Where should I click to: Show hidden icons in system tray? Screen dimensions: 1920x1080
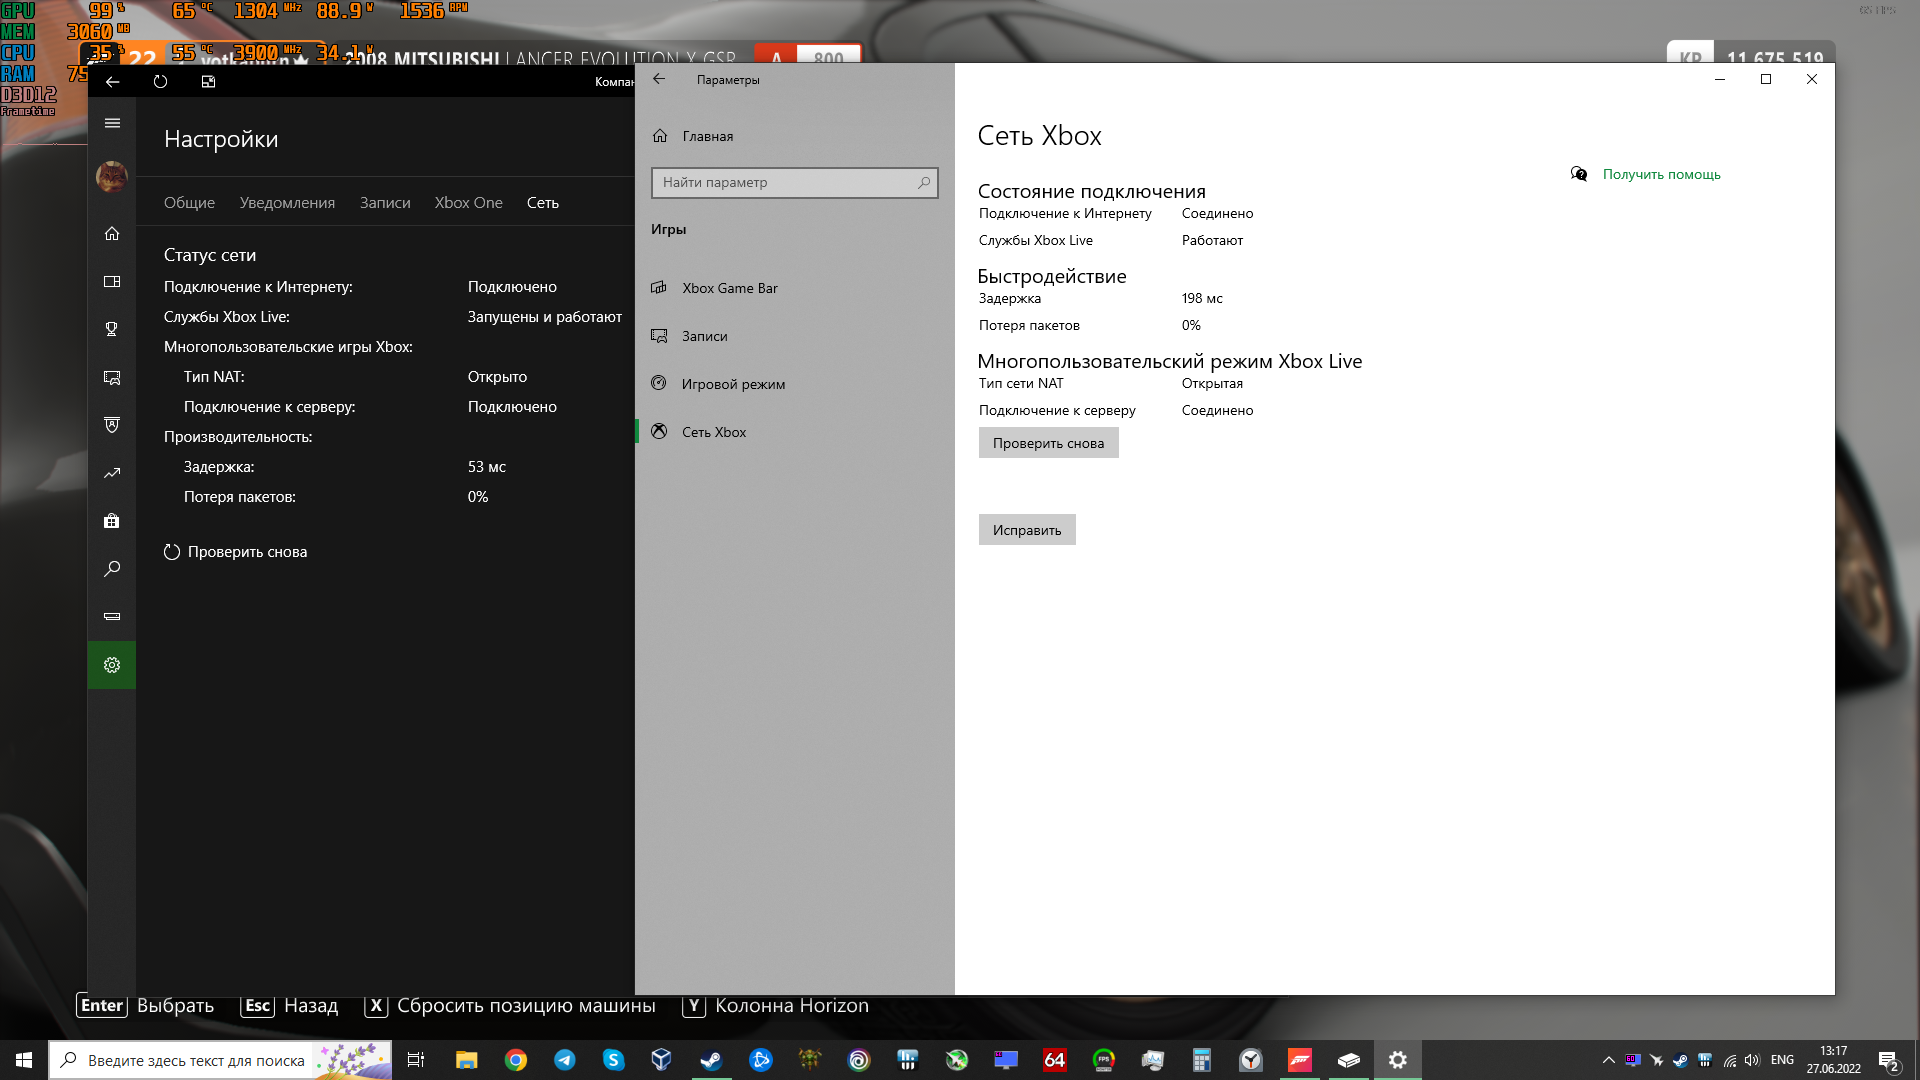click(x=1608, y=1060)
